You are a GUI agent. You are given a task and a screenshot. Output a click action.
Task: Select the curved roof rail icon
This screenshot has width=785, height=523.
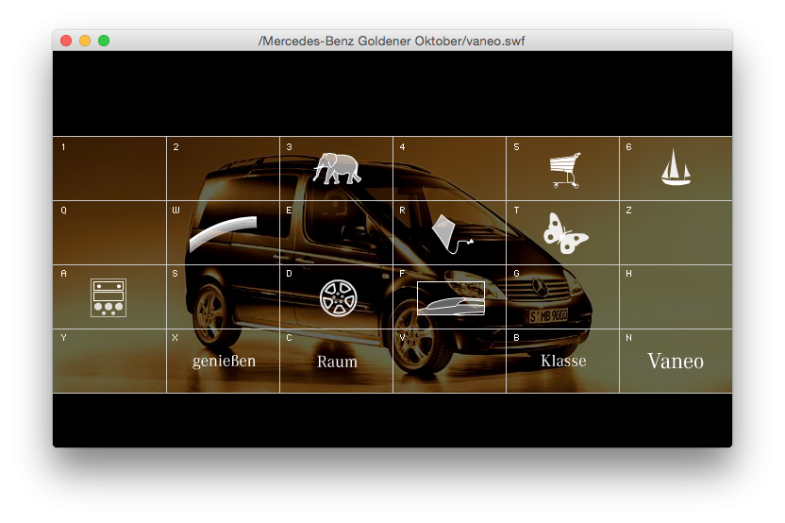223,233
